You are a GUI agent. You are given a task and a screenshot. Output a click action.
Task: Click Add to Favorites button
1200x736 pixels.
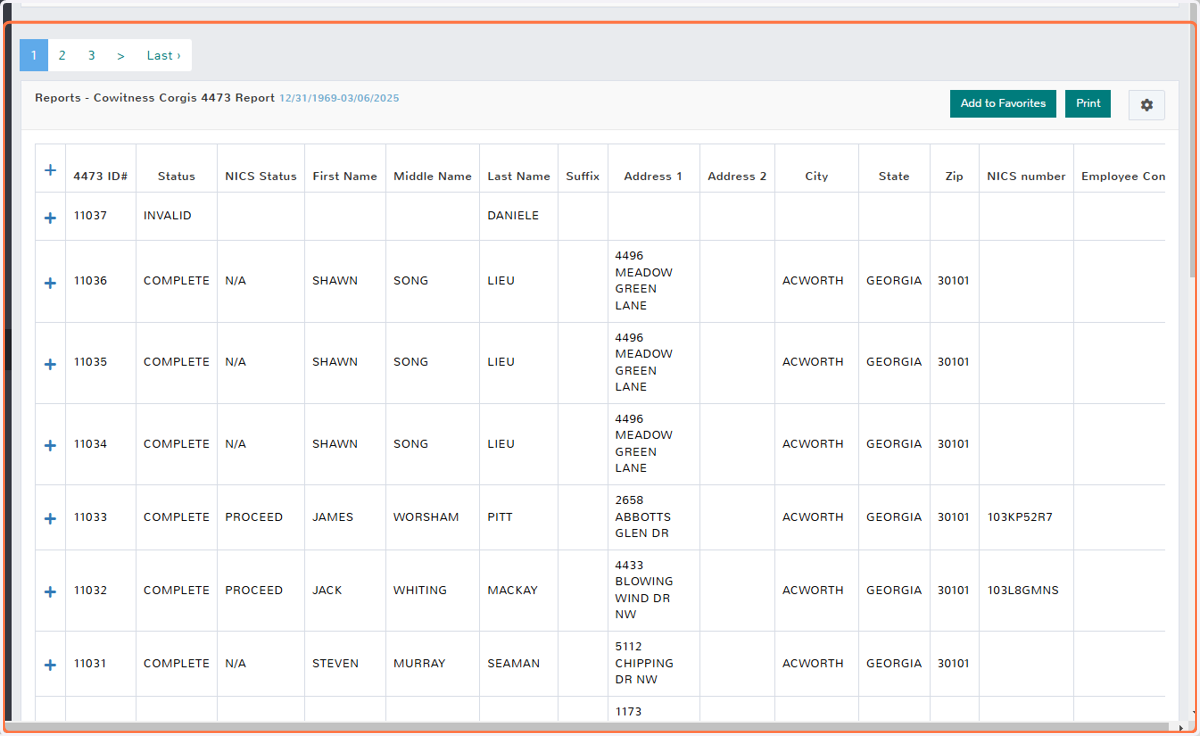[1003, 103]
